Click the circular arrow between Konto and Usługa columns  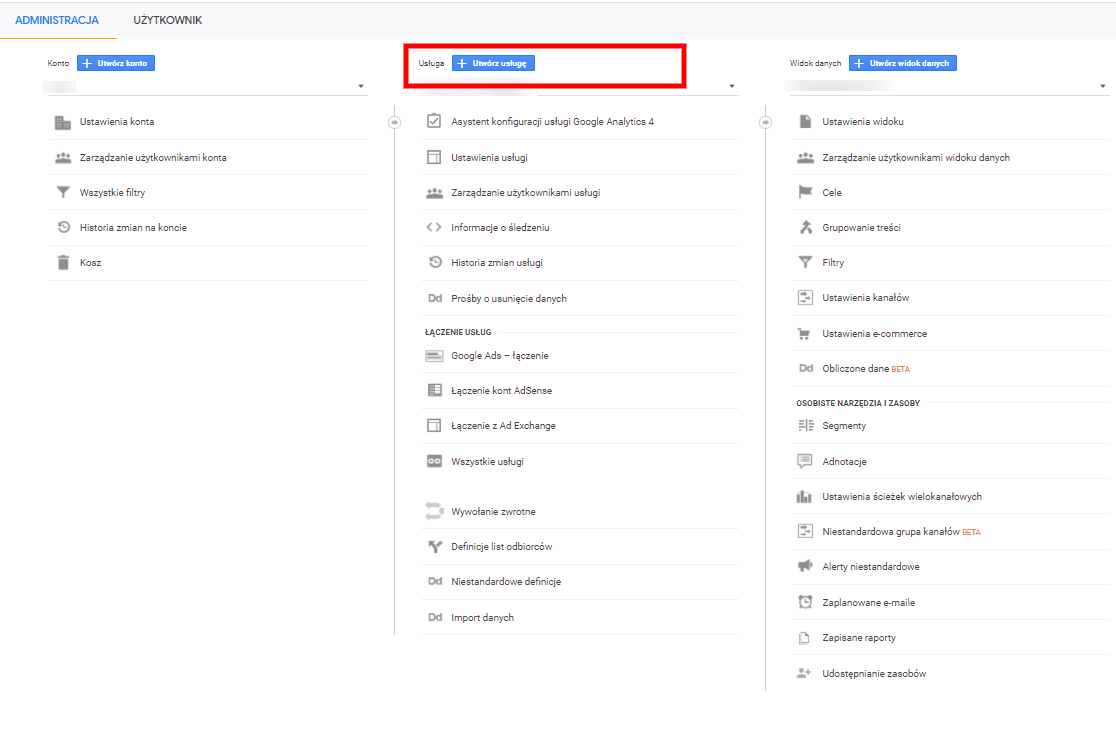point(394,122)
